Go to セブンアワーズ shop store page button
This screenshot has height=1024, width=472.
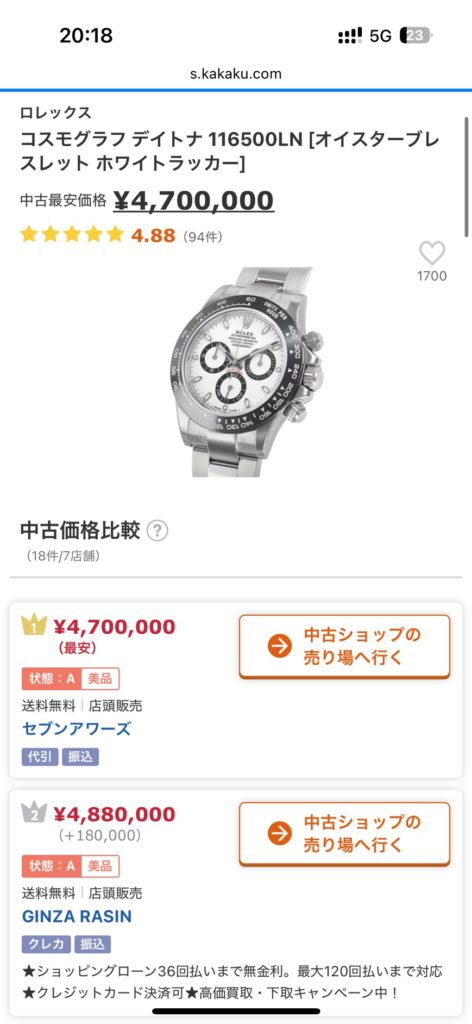point(344,647)
